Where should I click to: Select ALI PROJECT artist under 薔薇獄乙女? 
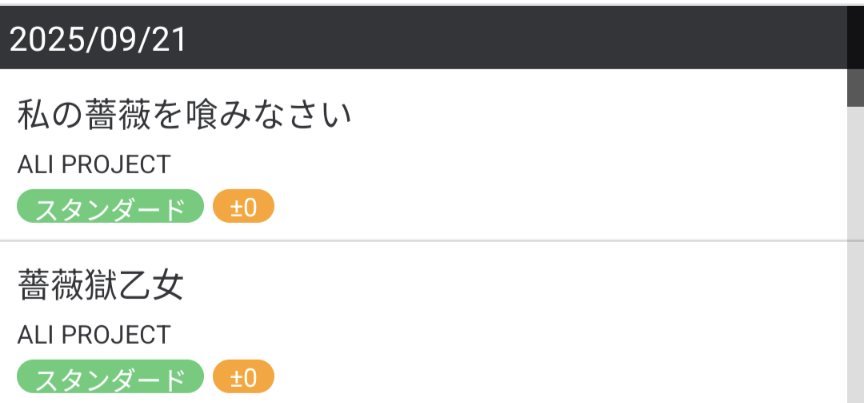click(94, 335)
